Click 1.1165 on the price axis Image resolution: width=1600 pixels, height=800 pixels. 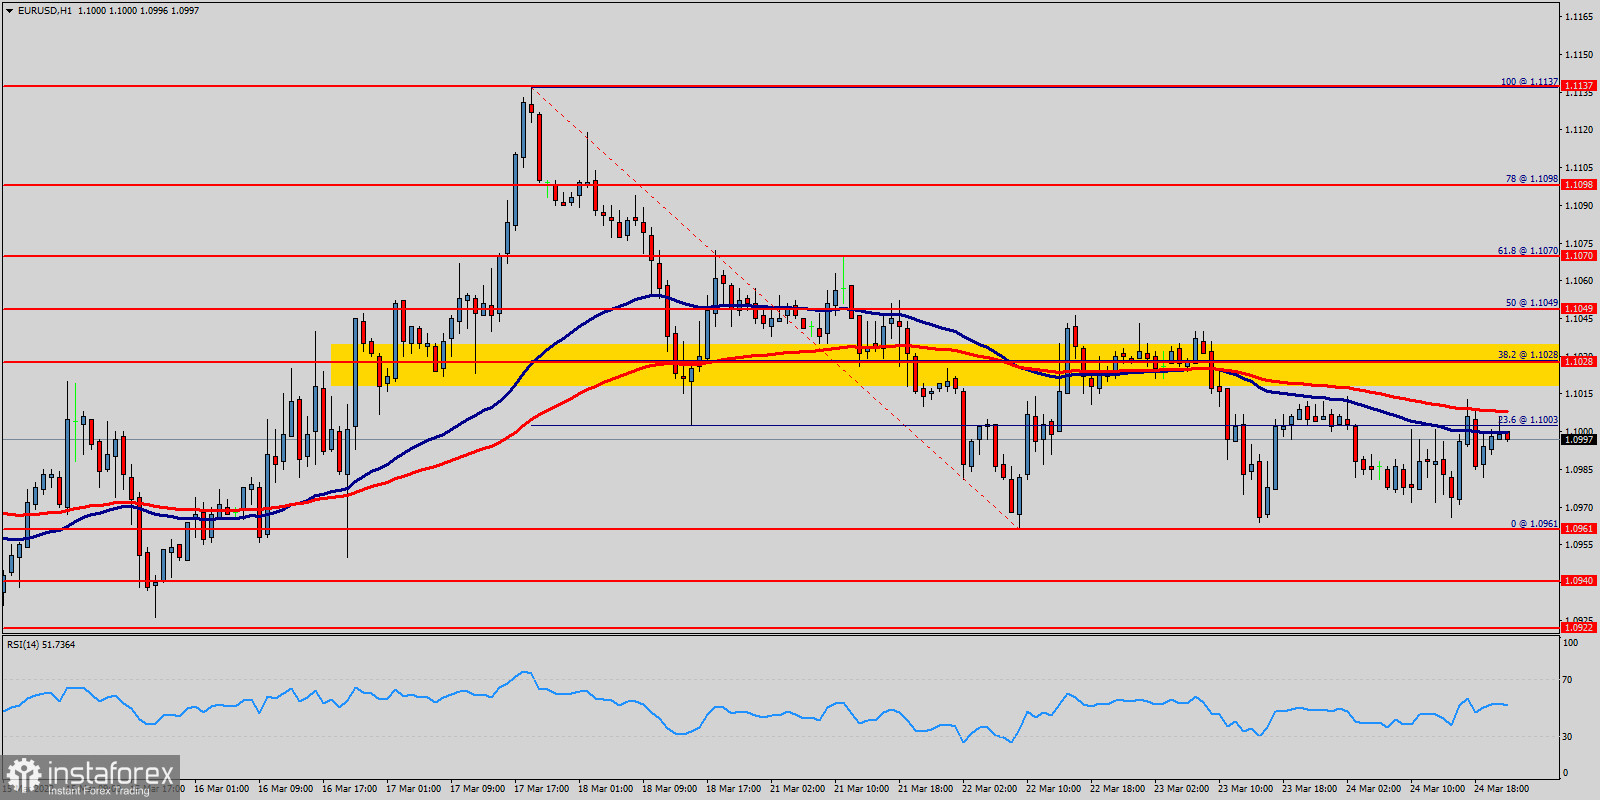[1579, 17]
